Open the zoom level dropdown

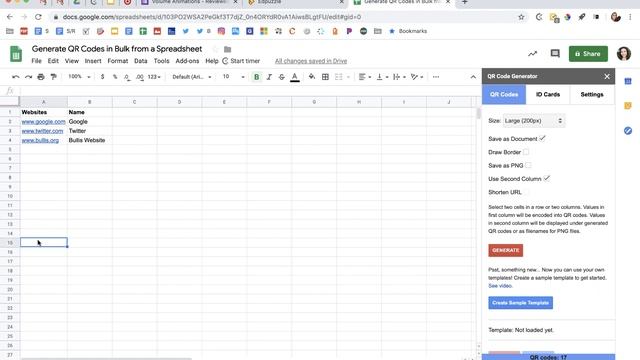click(x=79, y=77)
